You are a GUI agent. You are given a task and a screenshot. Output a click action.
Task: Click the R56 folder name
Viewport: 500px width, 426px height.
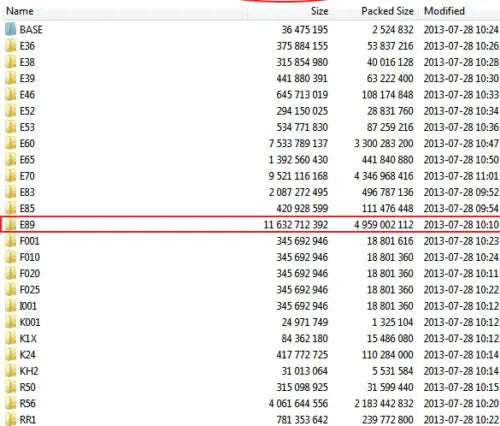(x=27, y=403)
